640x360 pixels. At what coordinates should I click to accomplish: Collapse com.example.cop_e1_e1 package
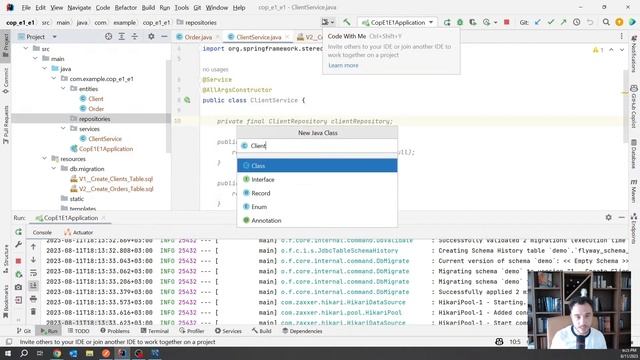click(54, 79)
